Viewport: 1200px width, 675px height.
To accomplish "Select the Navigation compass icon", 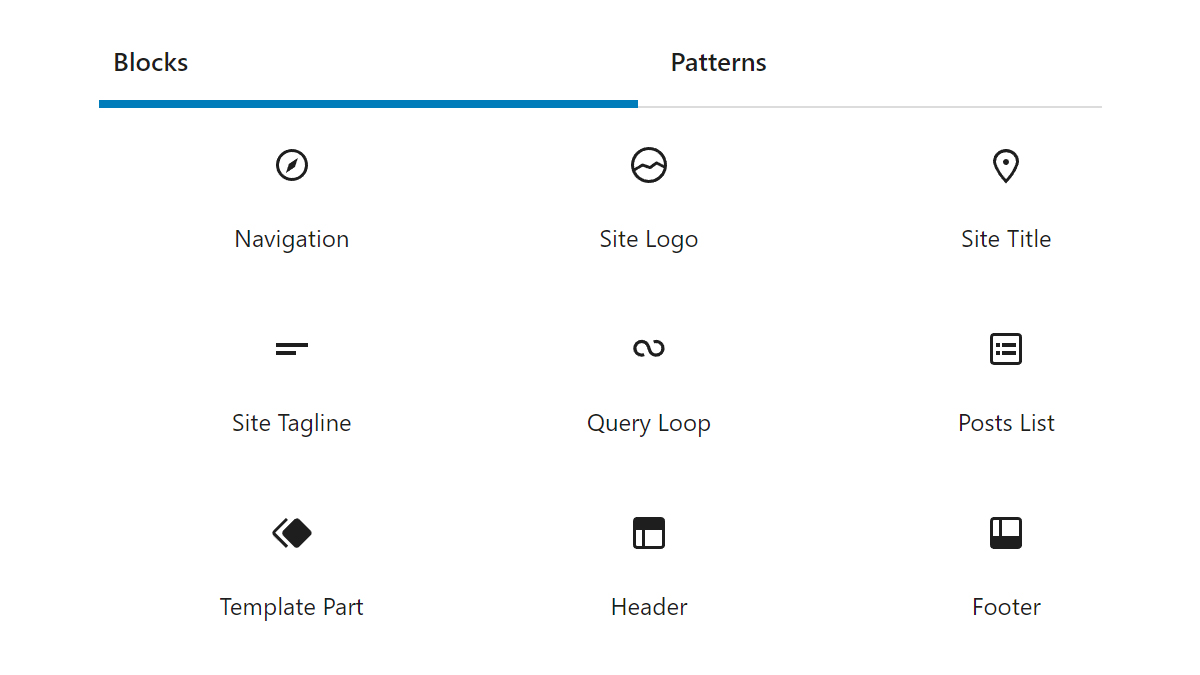I will (x=292, y=165).
